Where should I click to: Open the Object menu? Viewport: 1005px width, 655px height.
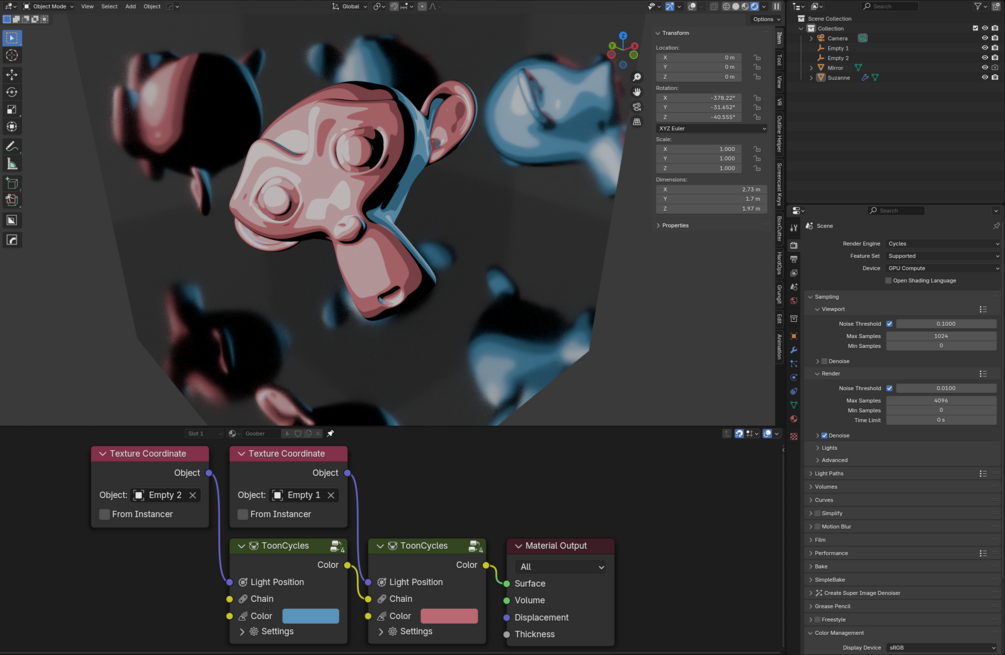[152, 6]
